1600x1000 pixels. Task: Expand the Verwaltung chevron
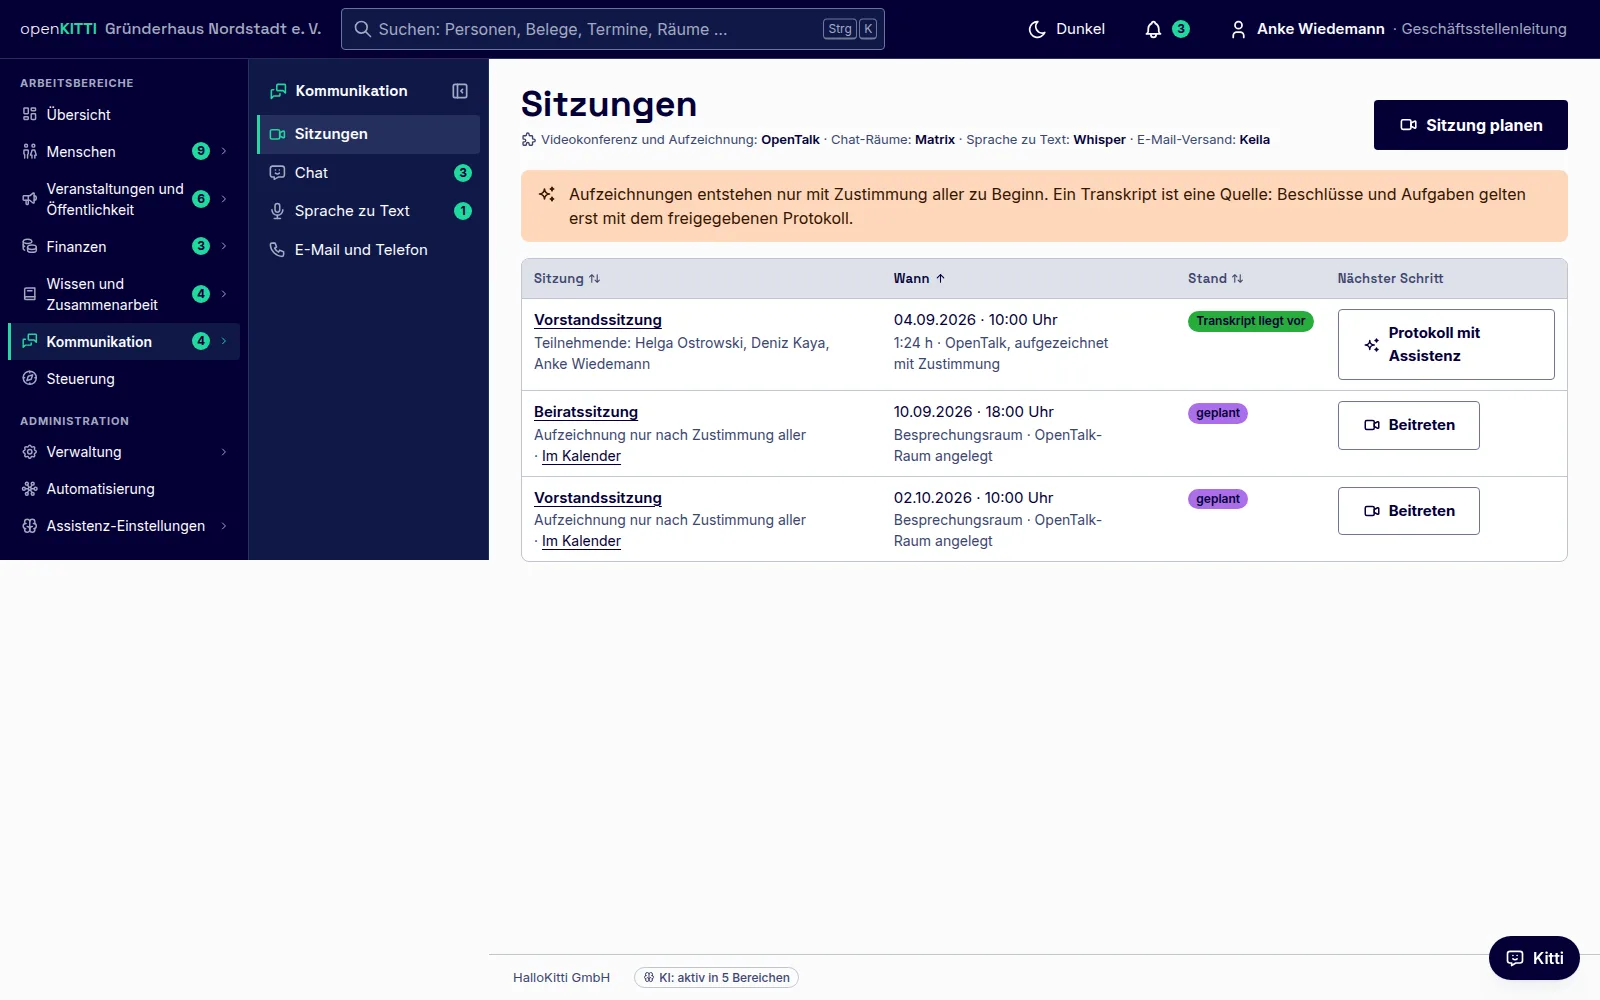click(x=224, y=452)
